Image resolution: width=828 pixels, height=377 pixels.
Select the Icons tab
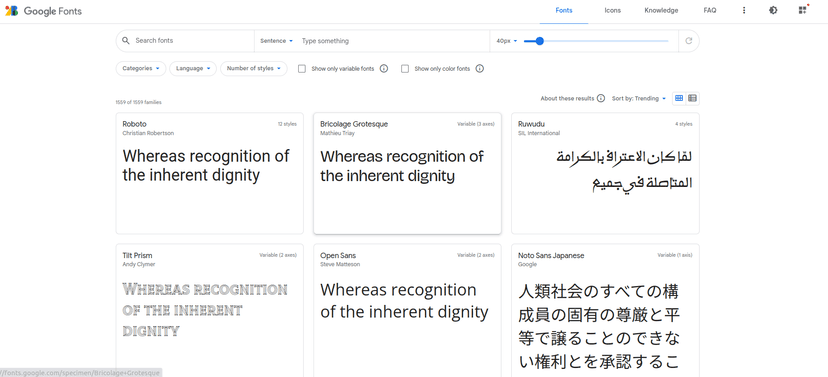[x=613, y=11]
